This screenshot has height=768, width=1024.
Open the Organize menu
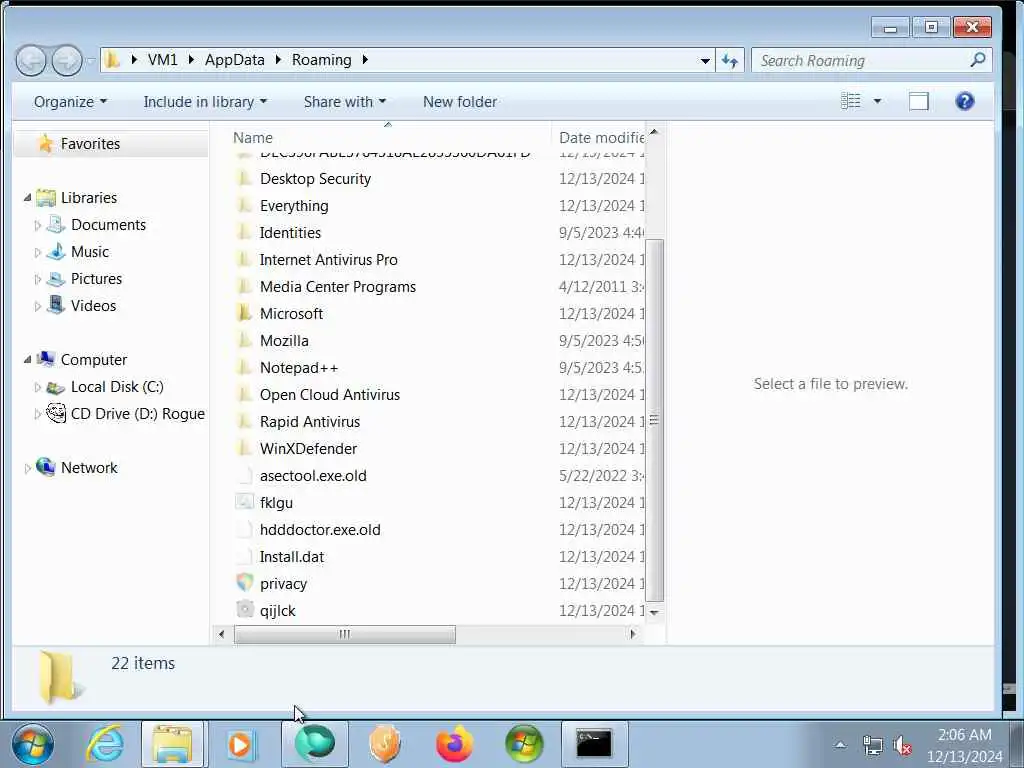(70, 102)
